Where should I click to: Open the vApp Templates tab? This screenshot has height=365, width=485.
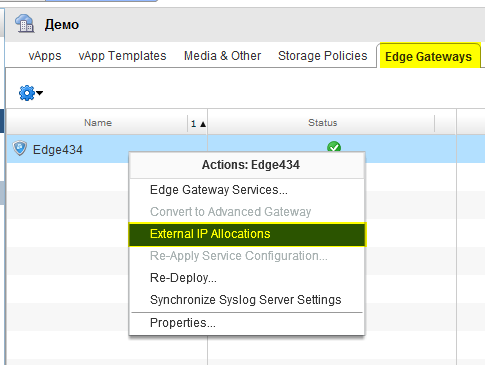coord(122,56)
